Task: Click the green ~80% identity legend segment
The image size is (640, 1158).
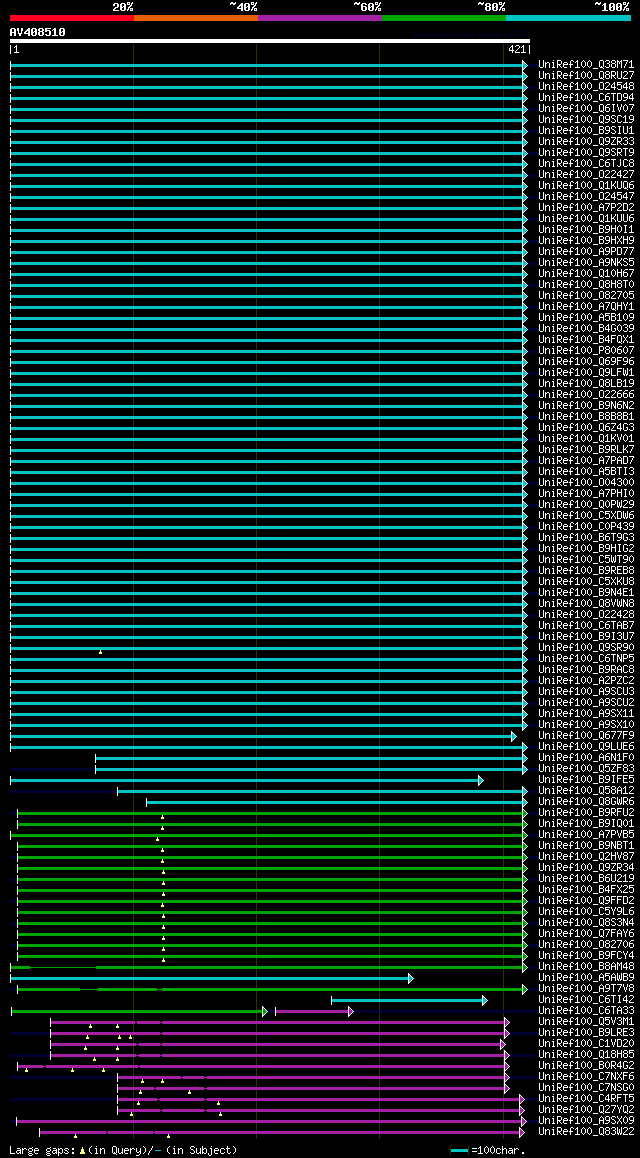Action: point(444,18)
